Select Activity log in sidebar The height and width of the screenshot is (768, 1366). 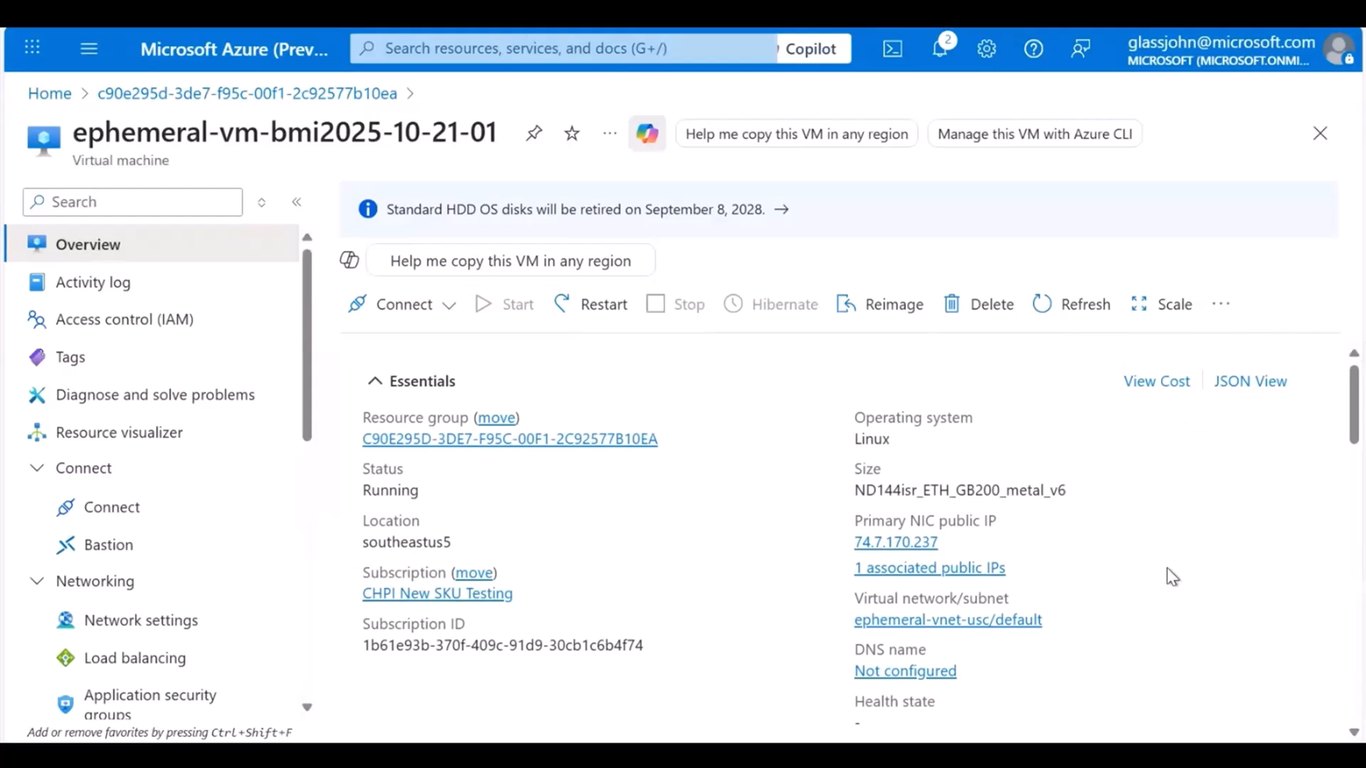(x=93, y=282)
